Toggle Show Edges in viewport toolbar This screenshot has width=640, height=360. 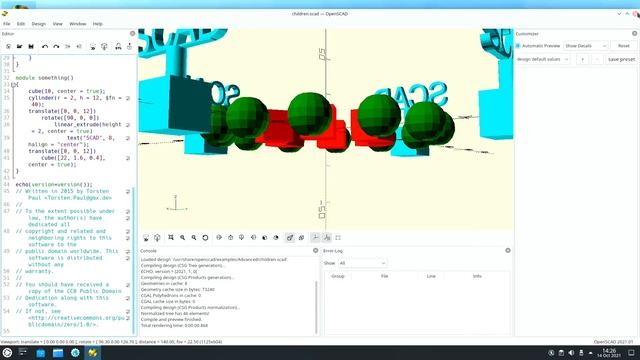(x=338, y=238)
